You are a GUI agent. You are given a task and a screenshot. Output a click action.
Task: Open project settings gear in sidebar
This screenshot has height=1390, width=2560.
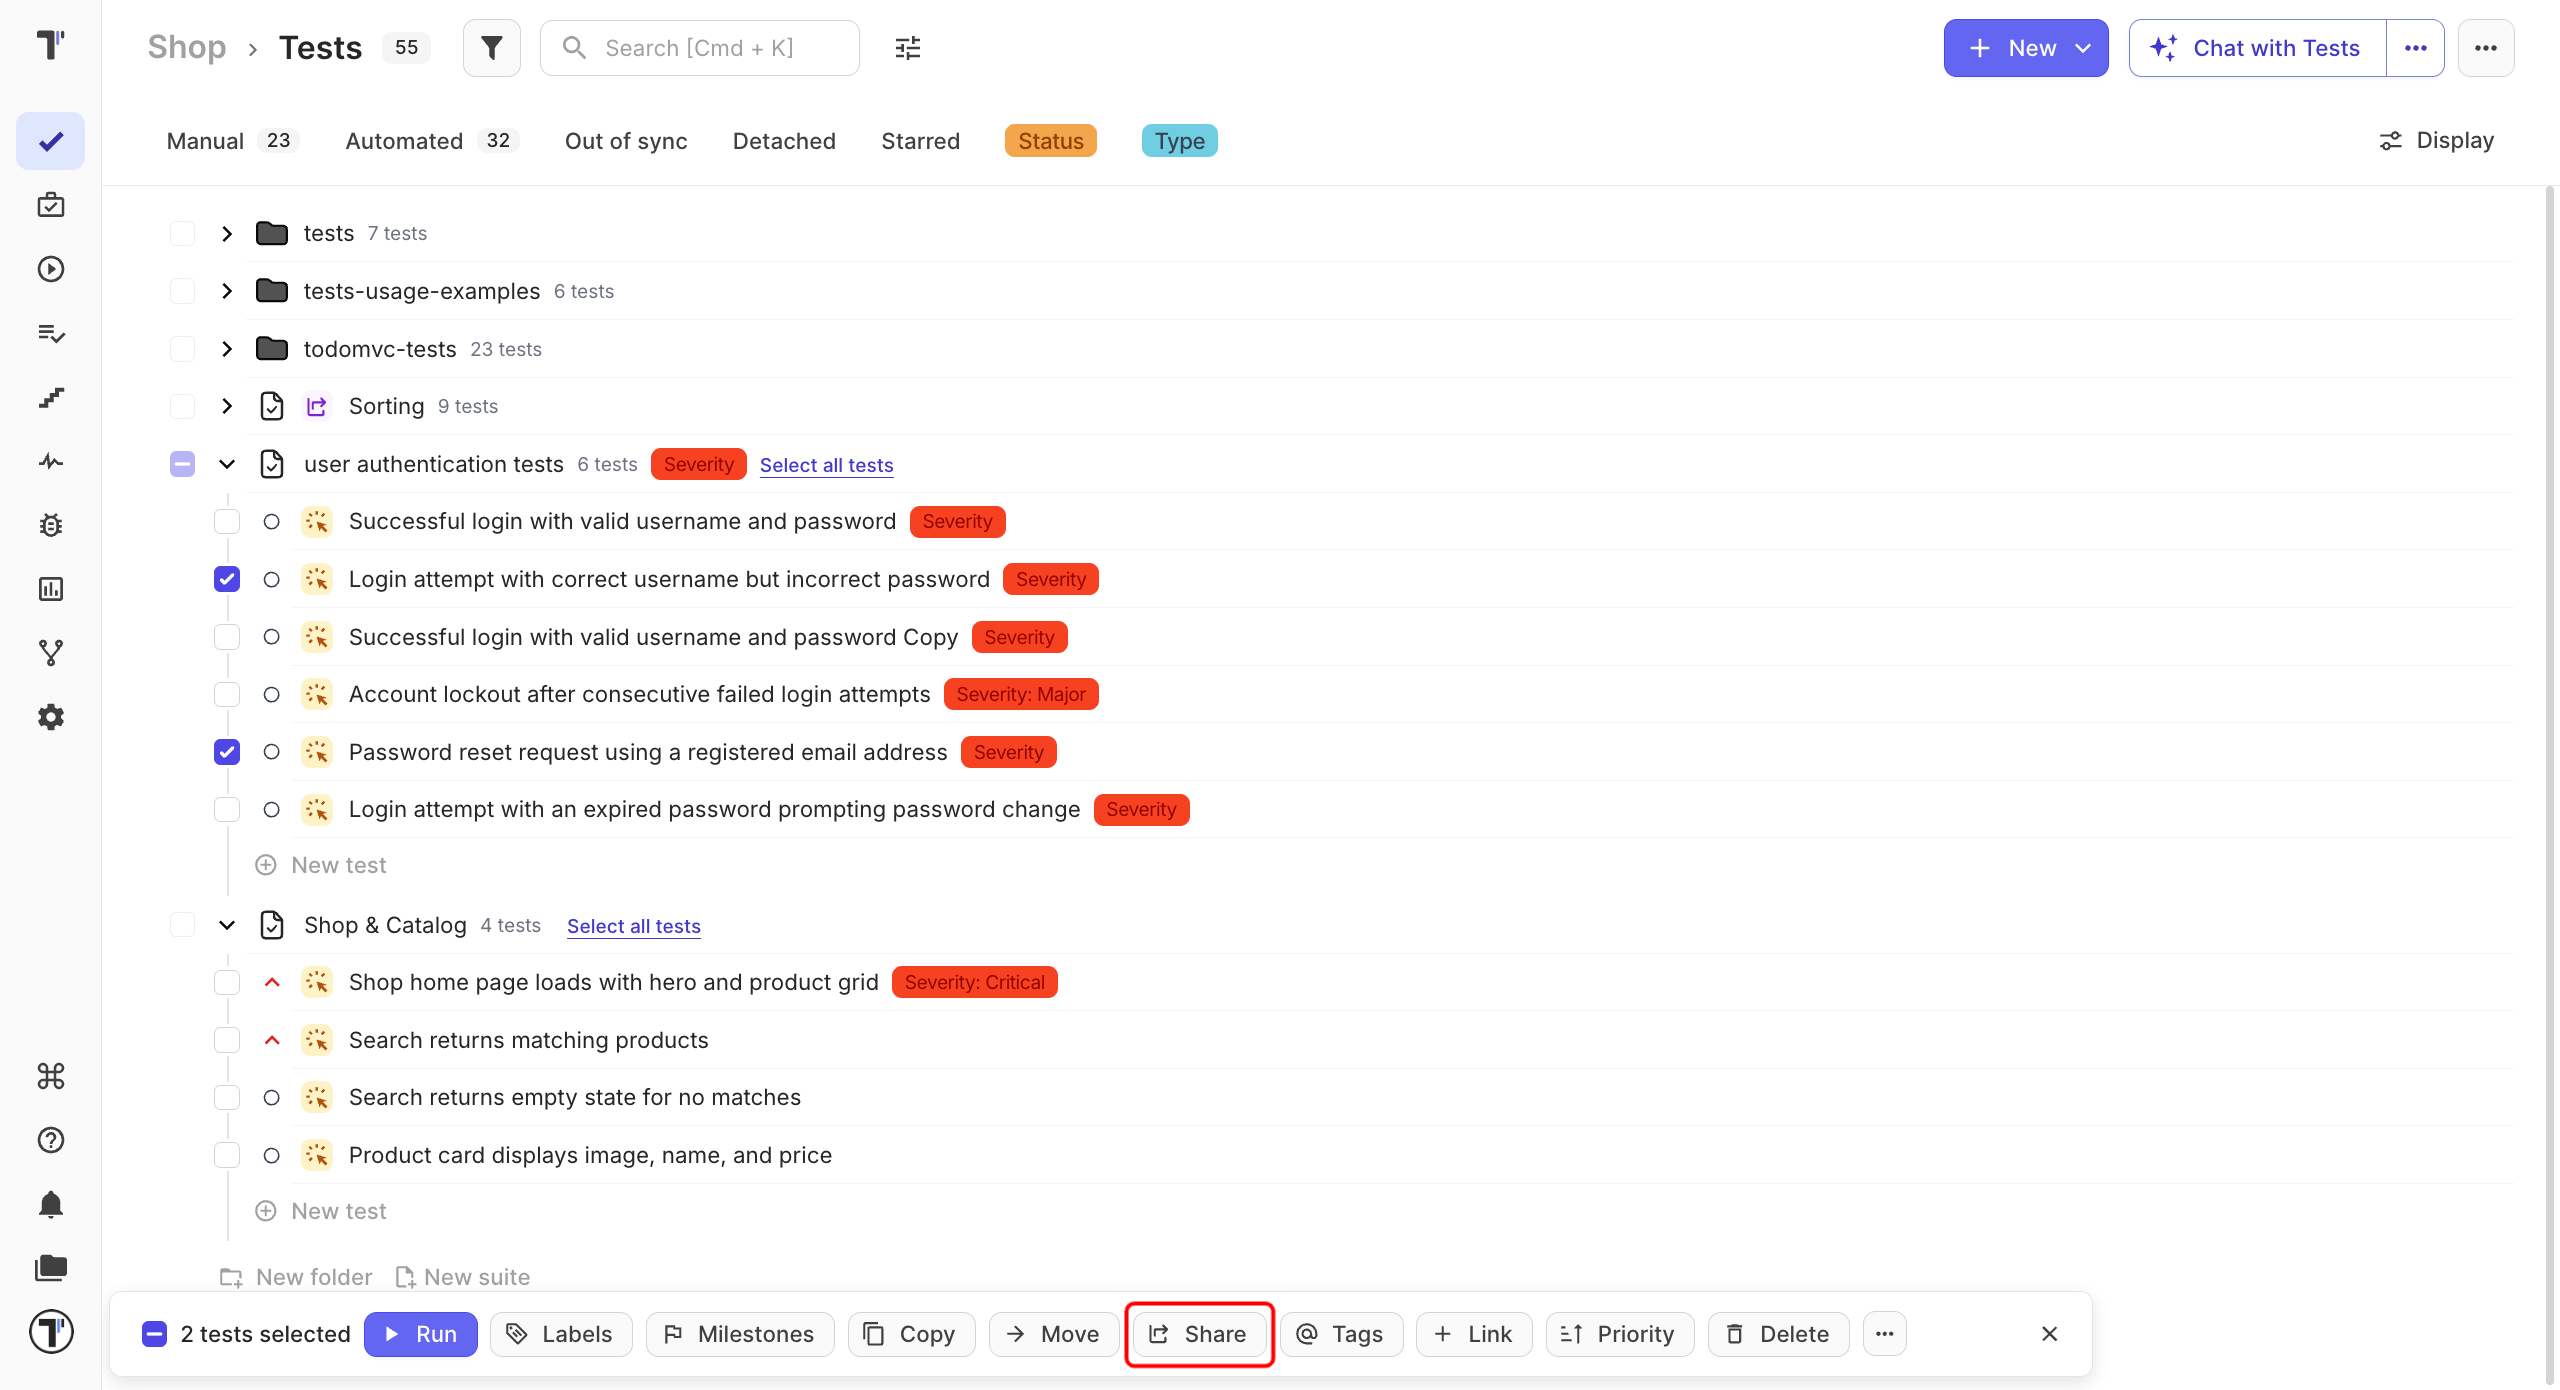click(51, 717)
